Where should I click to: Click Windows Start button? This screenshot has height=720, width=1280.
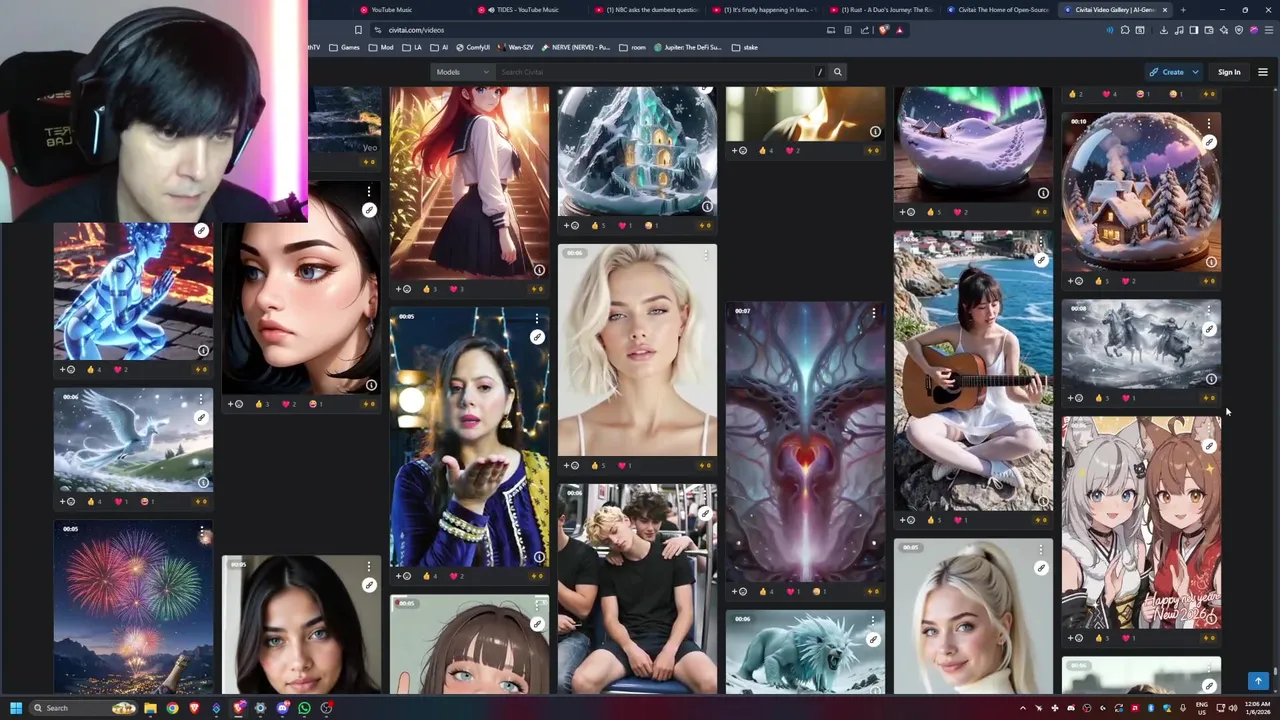15,708
